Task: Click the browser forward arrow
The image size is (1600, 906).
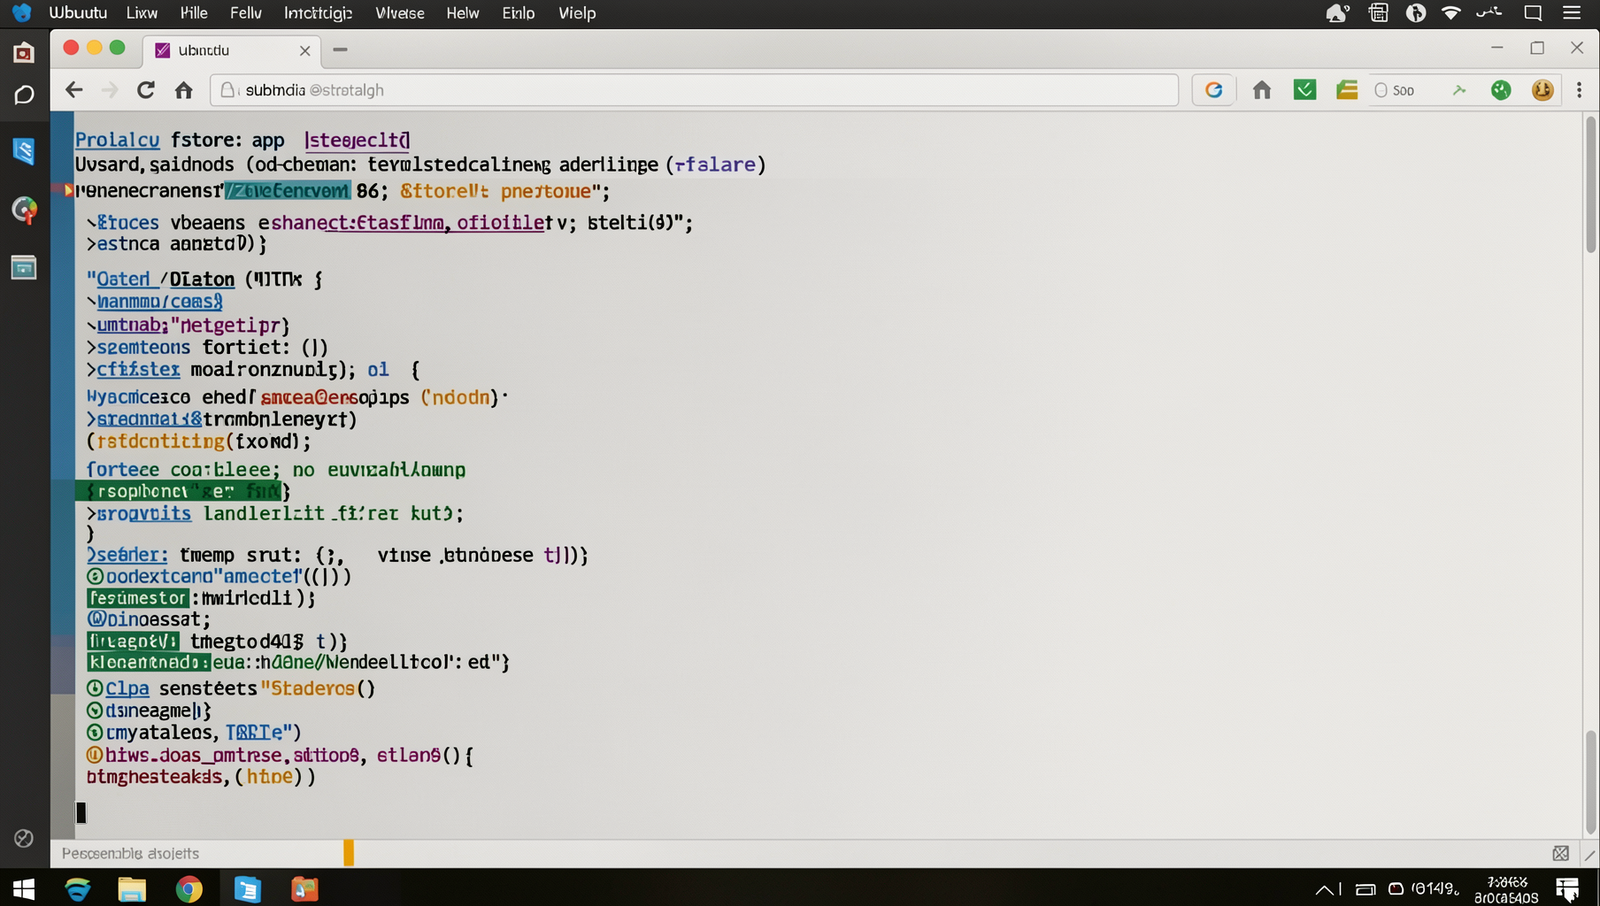Action: pos(110,90)
